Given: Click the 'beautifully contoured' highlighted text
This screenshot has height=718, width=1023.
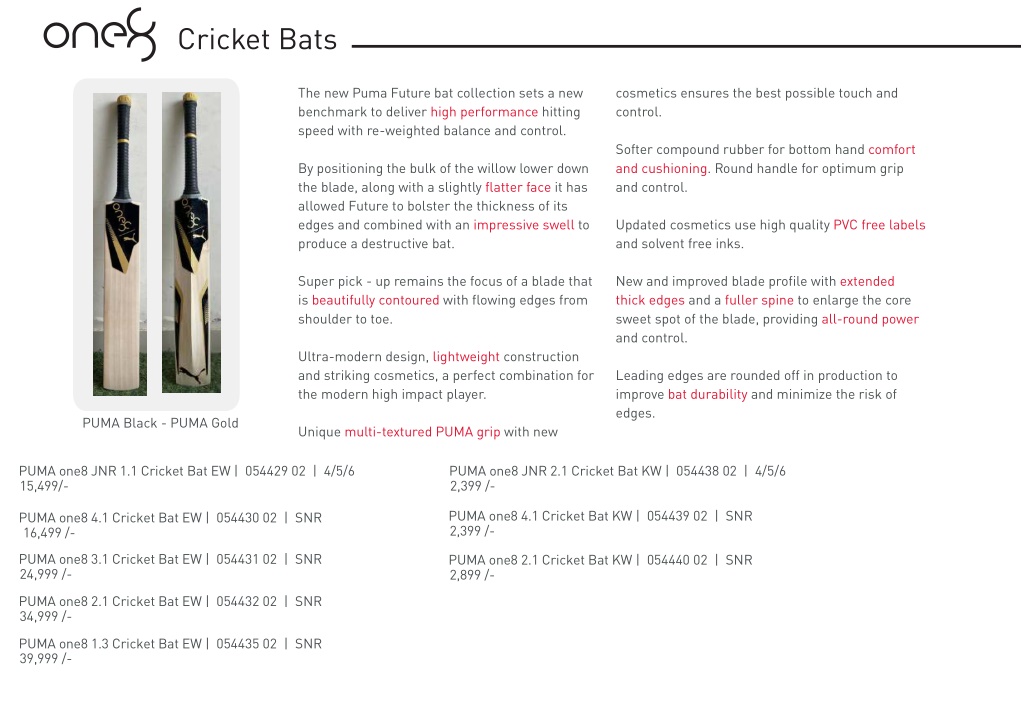Looking at the screenshot, I should (x=376, y=300).
